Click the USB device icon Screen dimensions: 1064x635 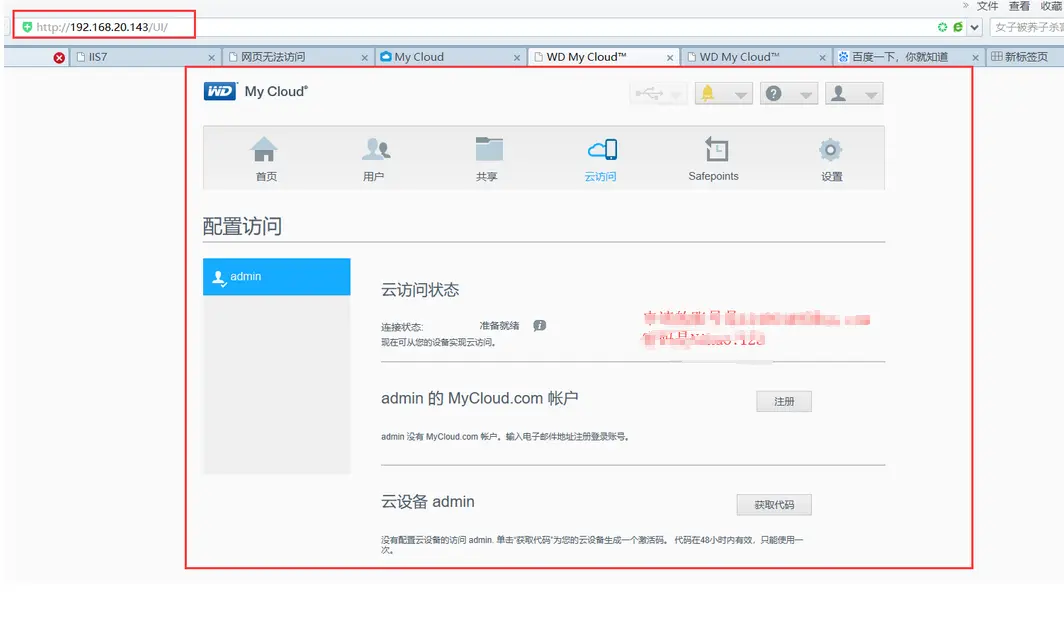pos(649,94)
